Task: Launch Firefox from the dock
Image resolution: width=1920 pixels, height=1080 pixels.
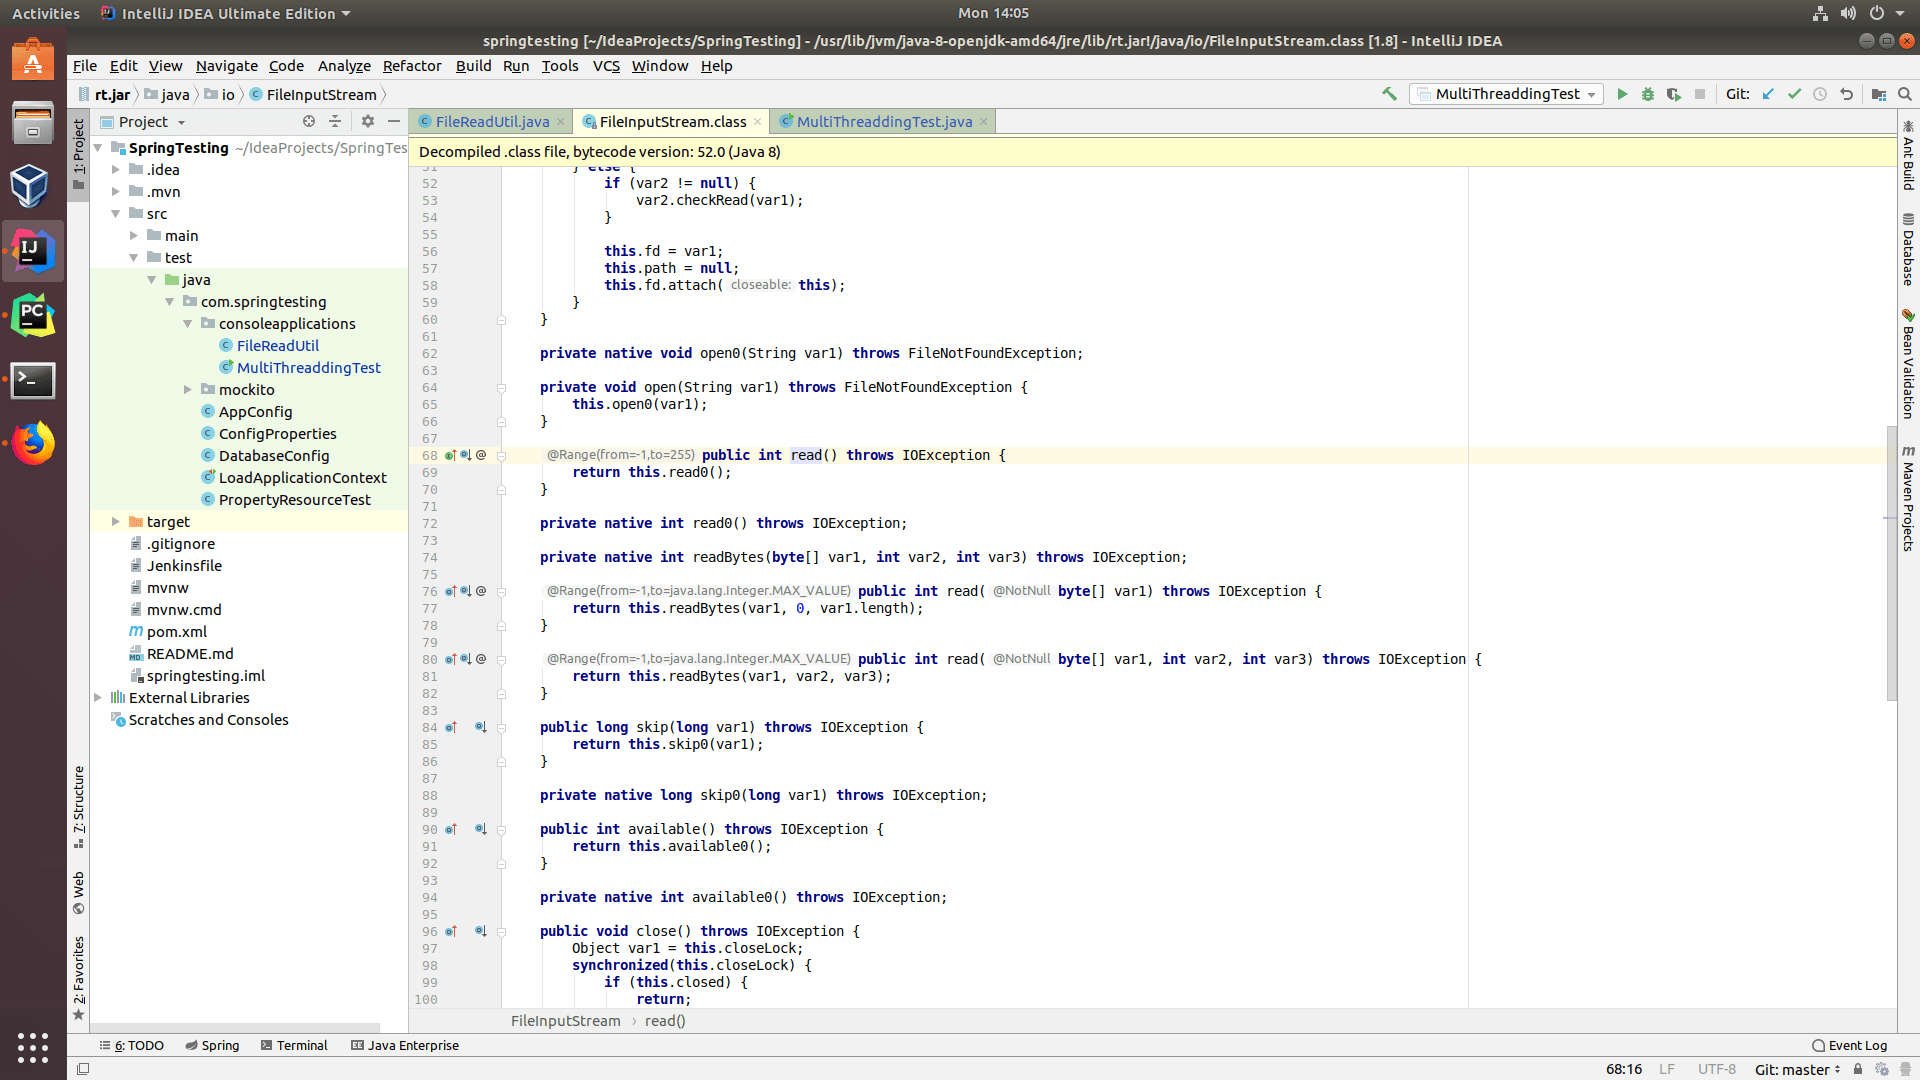Action: tap(33, 443)
